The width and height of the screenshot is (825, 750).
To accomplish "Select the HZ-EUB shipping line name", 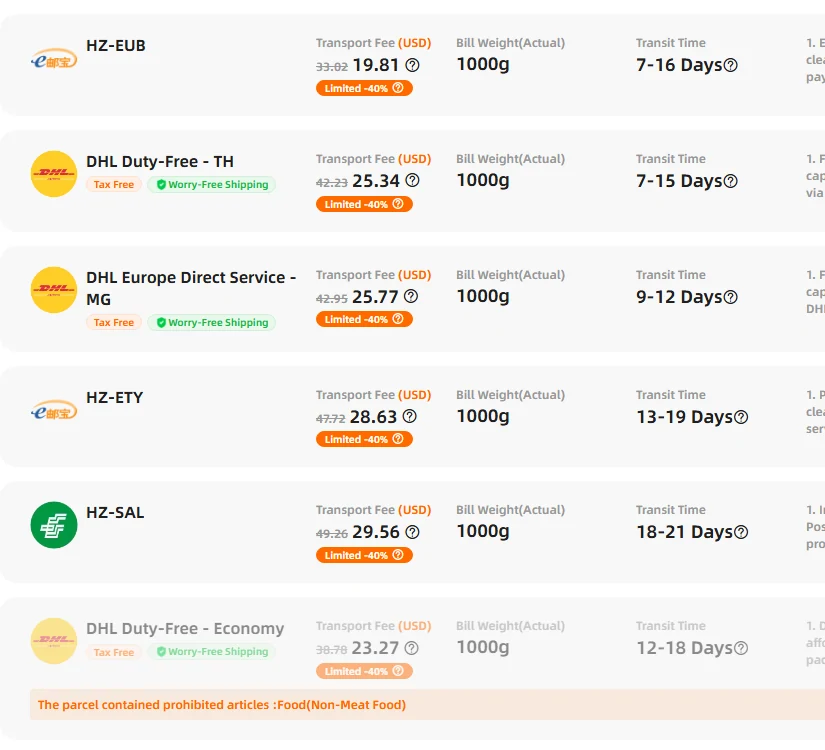I will [x=116, y=45].
